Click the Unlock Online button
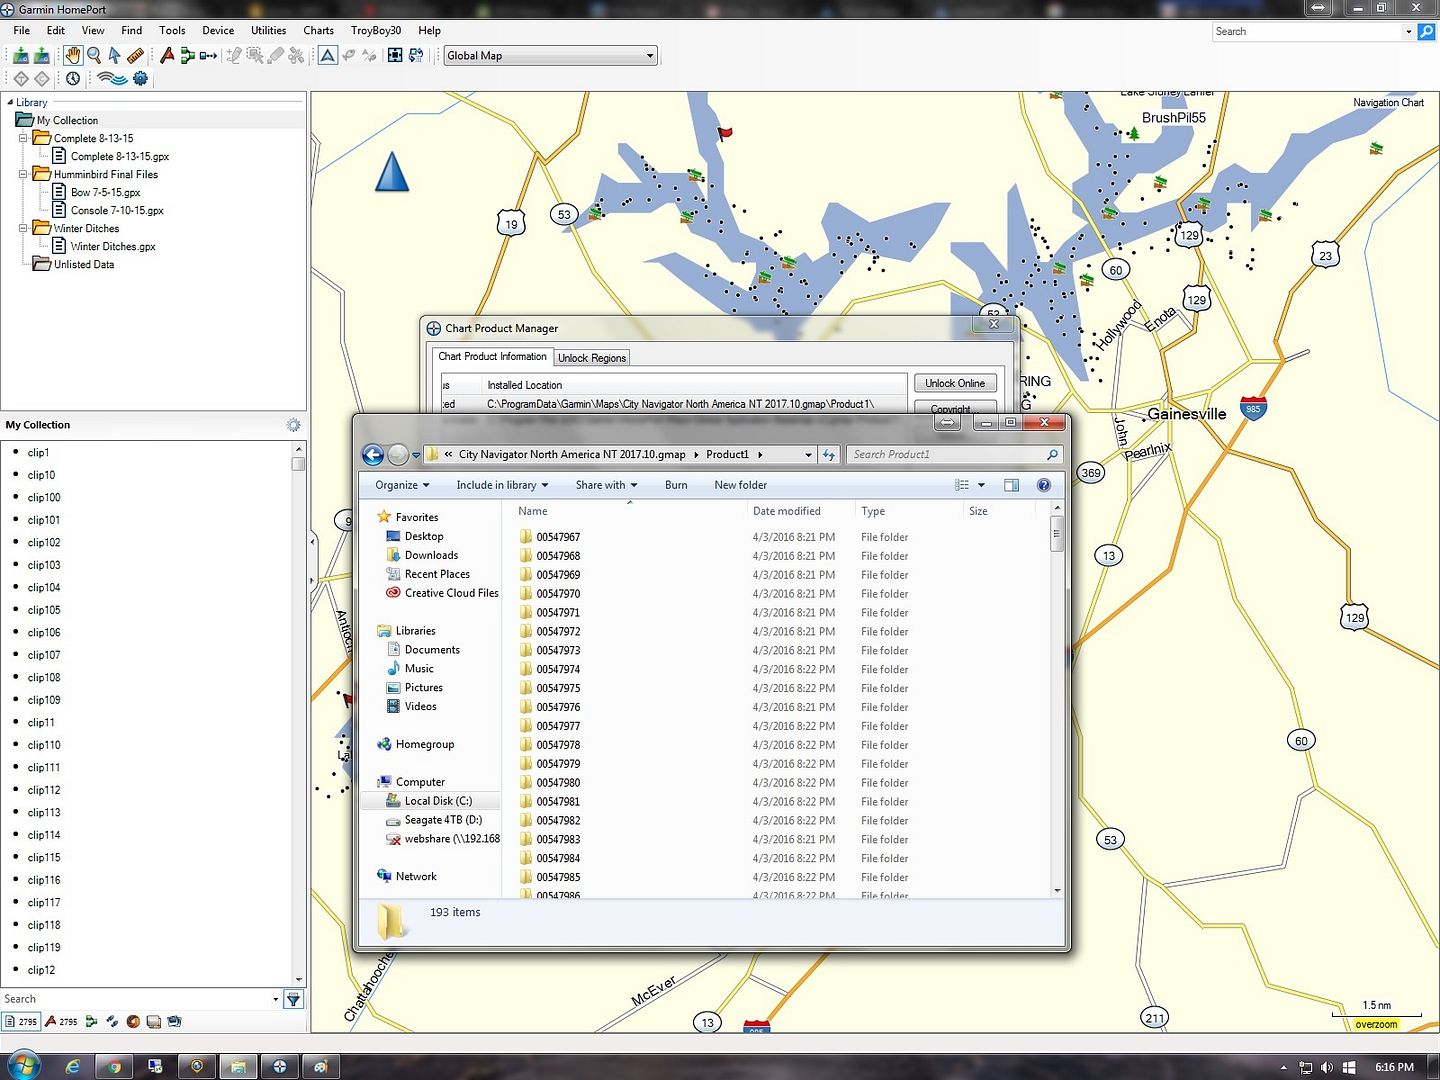Image resolution: width=1440 pixels, height=1080 pixels. point(955,383)
